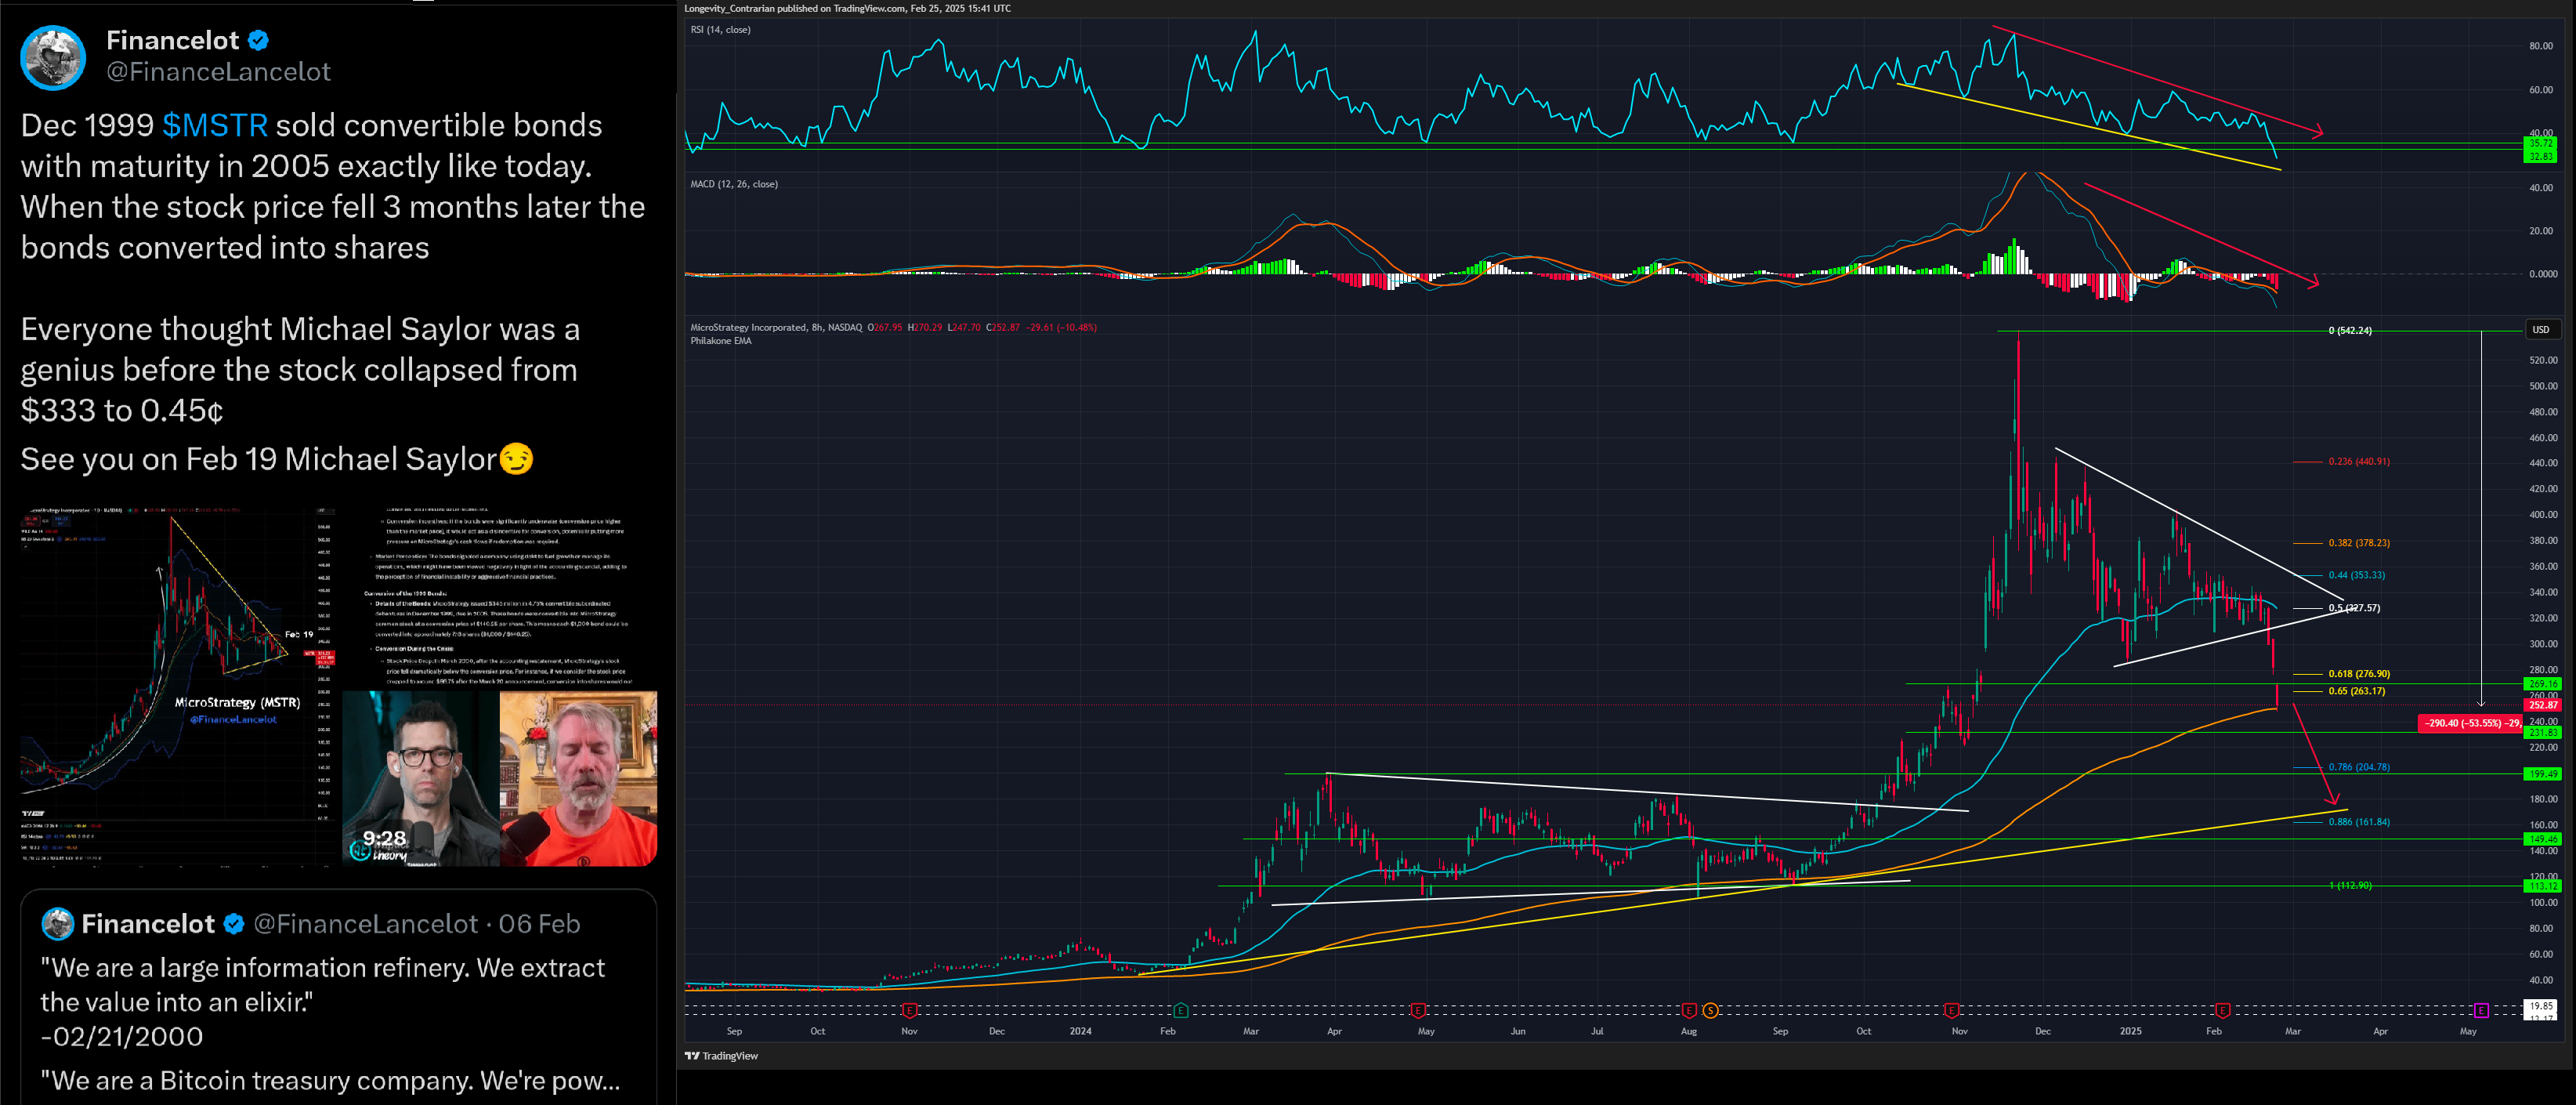Viewport: 2576px width, 1105px height.
Task: Click the 1 (112.90) Fibonacci label
Action: (x=2350, y=885)
